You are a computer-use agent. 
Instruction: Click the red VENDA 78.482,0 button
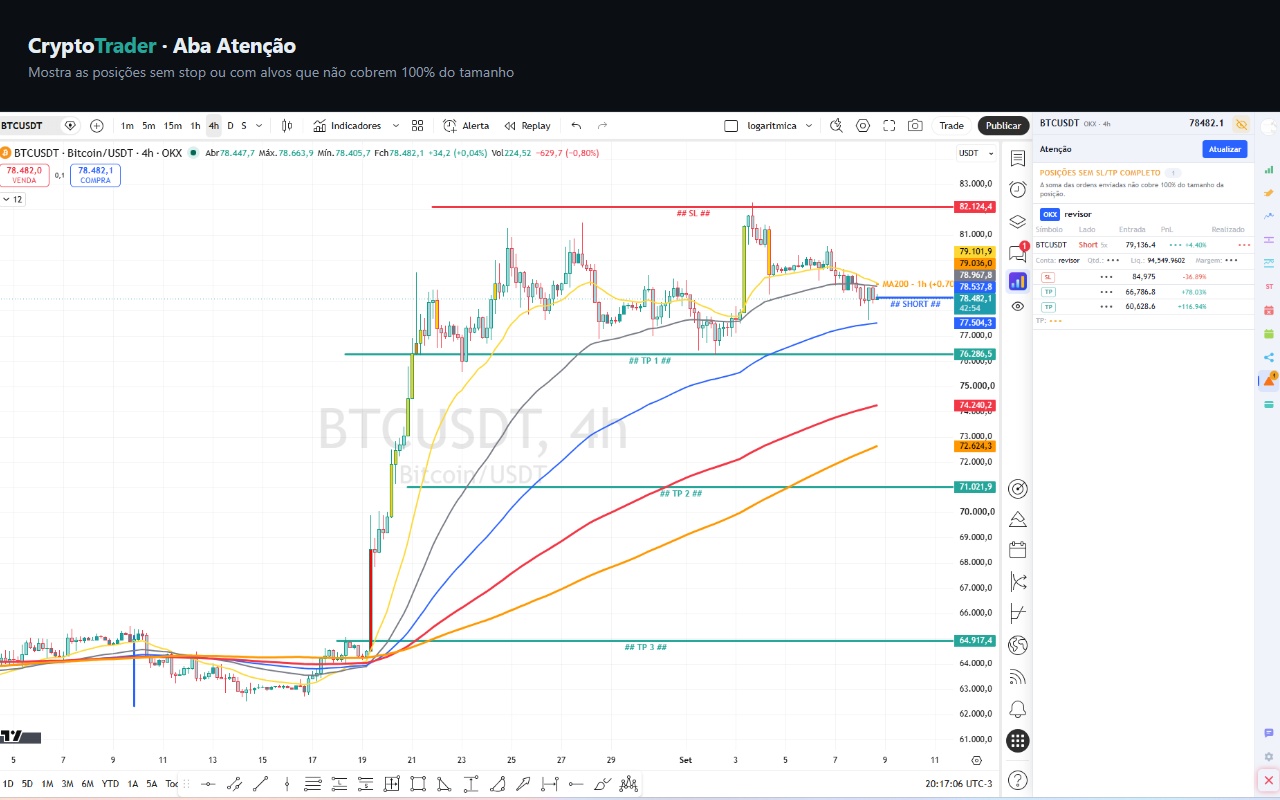(x=24, y=175)
